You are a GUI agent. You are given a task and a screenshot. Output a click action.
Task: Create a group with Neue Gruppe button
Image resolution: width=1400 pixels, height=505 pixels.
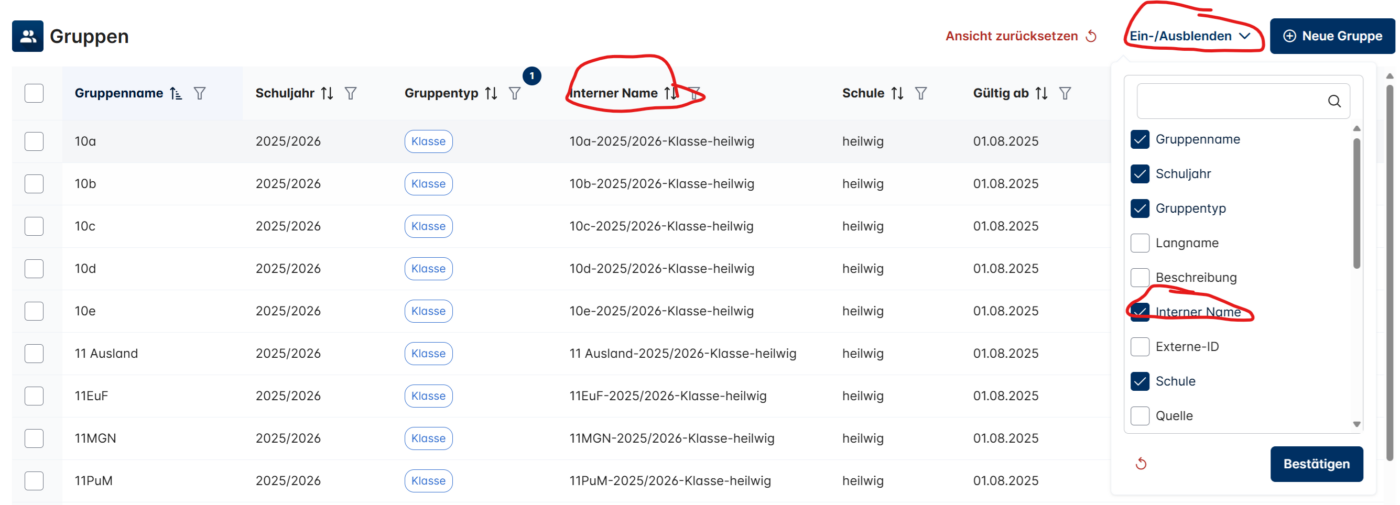click(x=1331, y=36)
